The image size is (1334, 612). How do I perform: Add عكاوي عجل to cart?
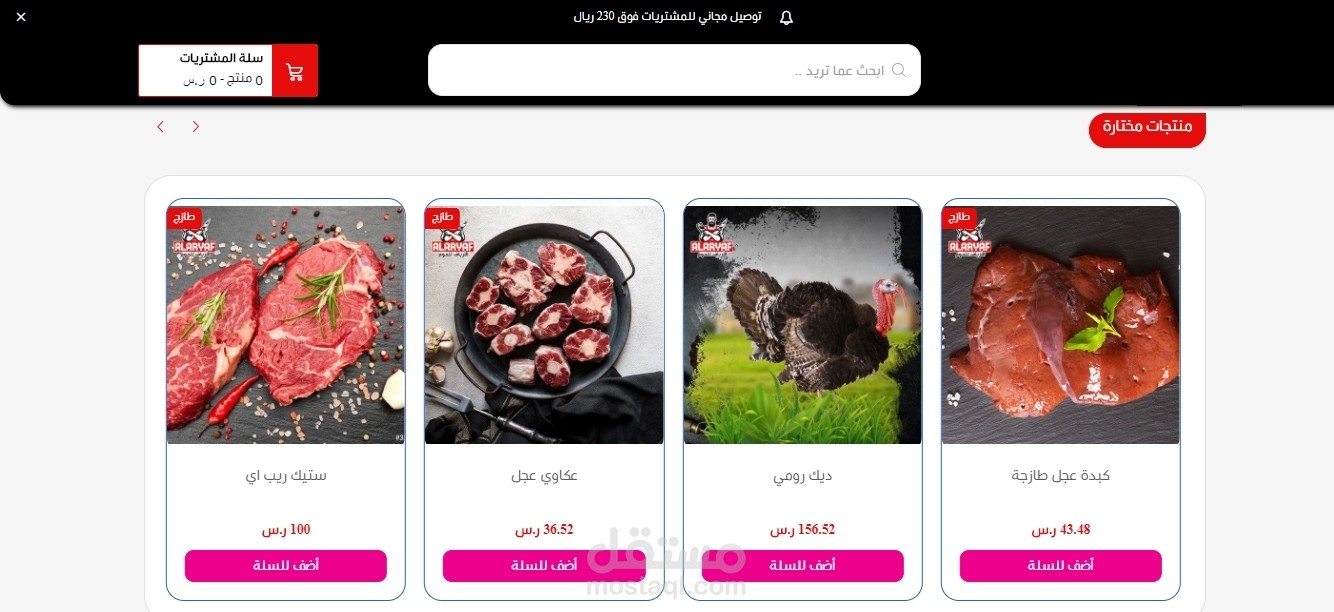tap(544, 565)
